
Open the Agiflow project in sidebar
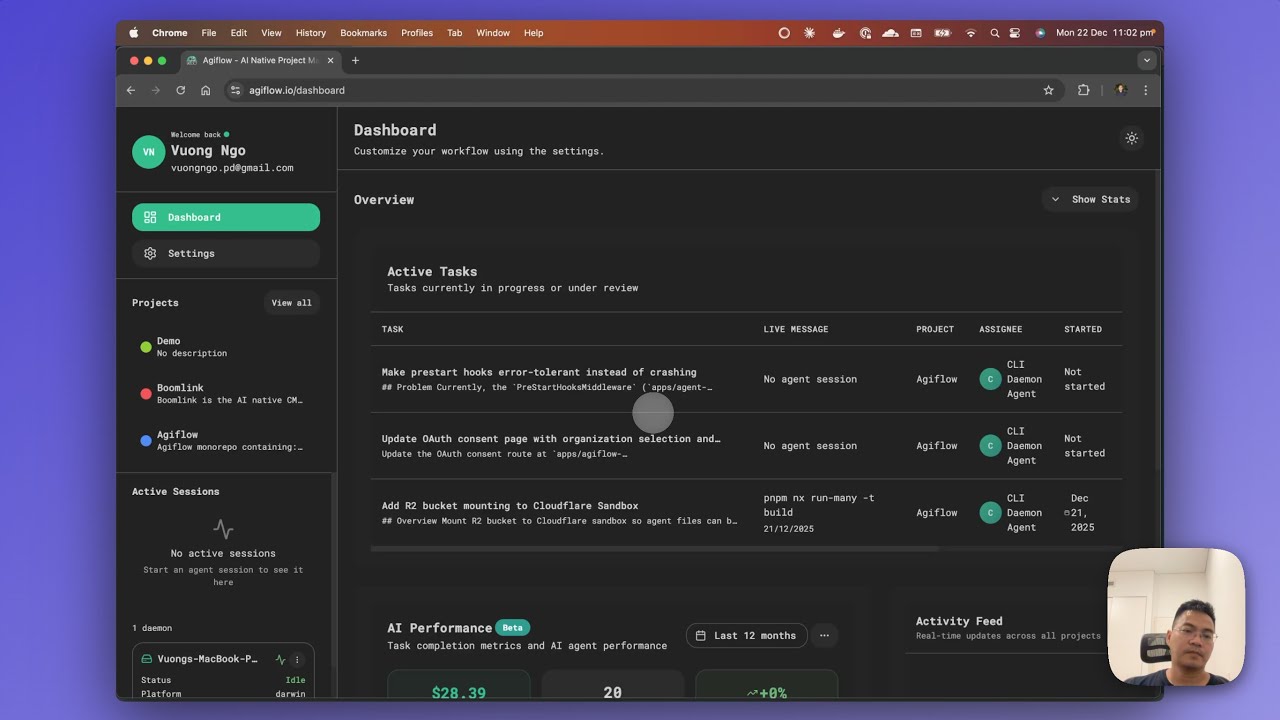pos(226,440)
